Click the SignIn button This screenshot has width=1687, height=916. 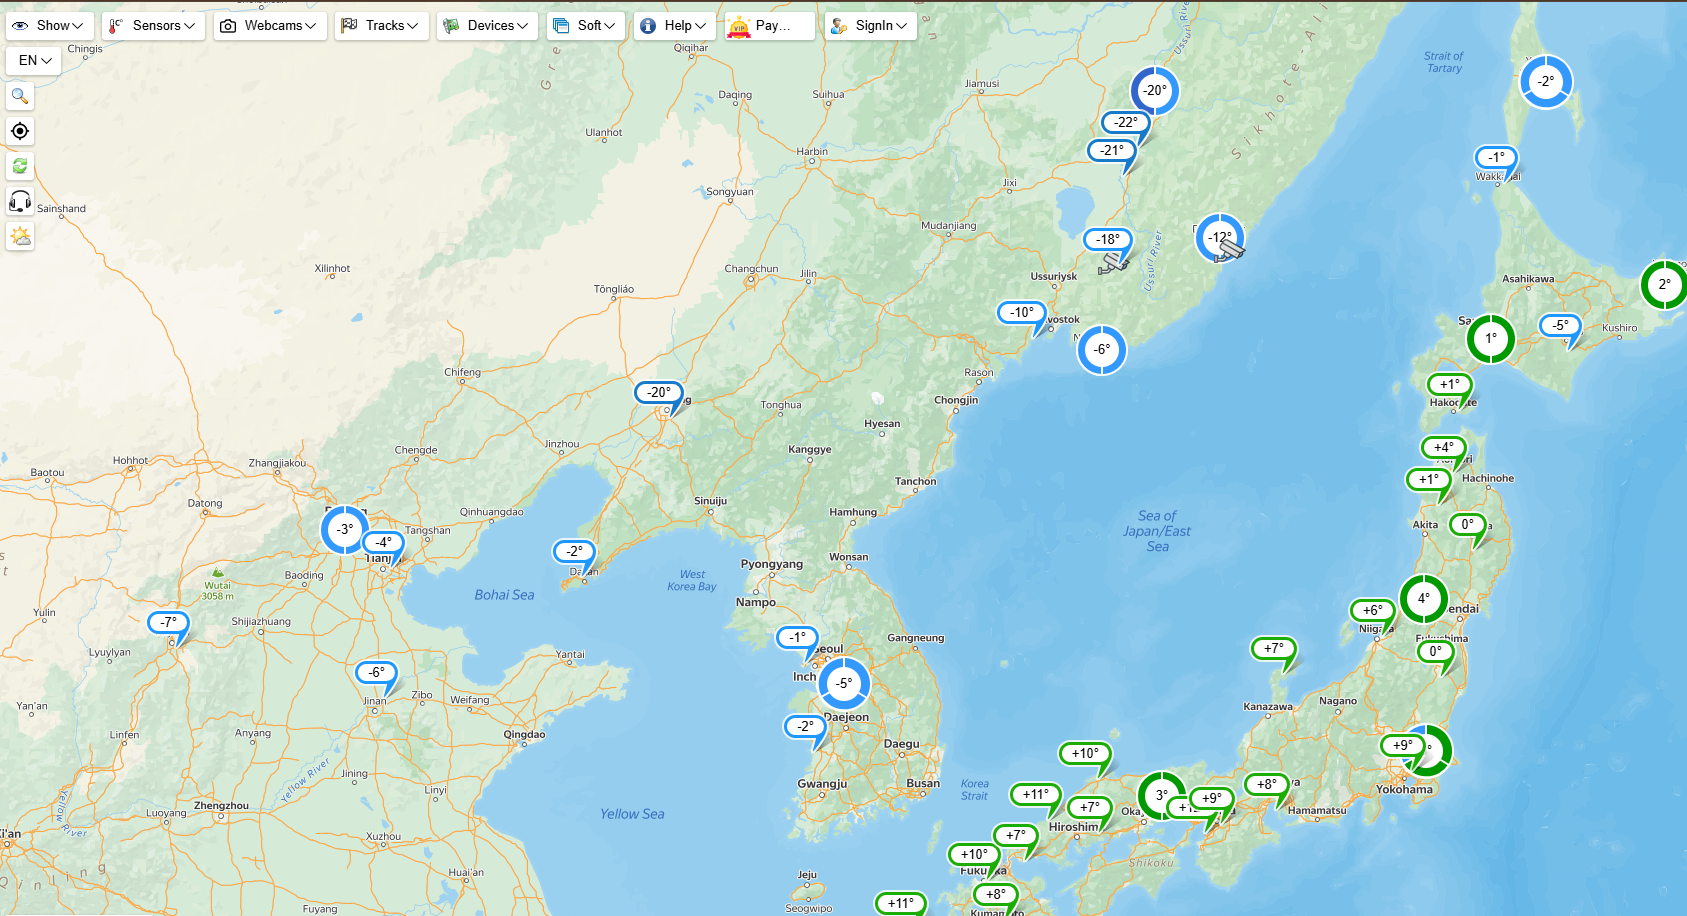pyautogui.click(x=870, y=26)
